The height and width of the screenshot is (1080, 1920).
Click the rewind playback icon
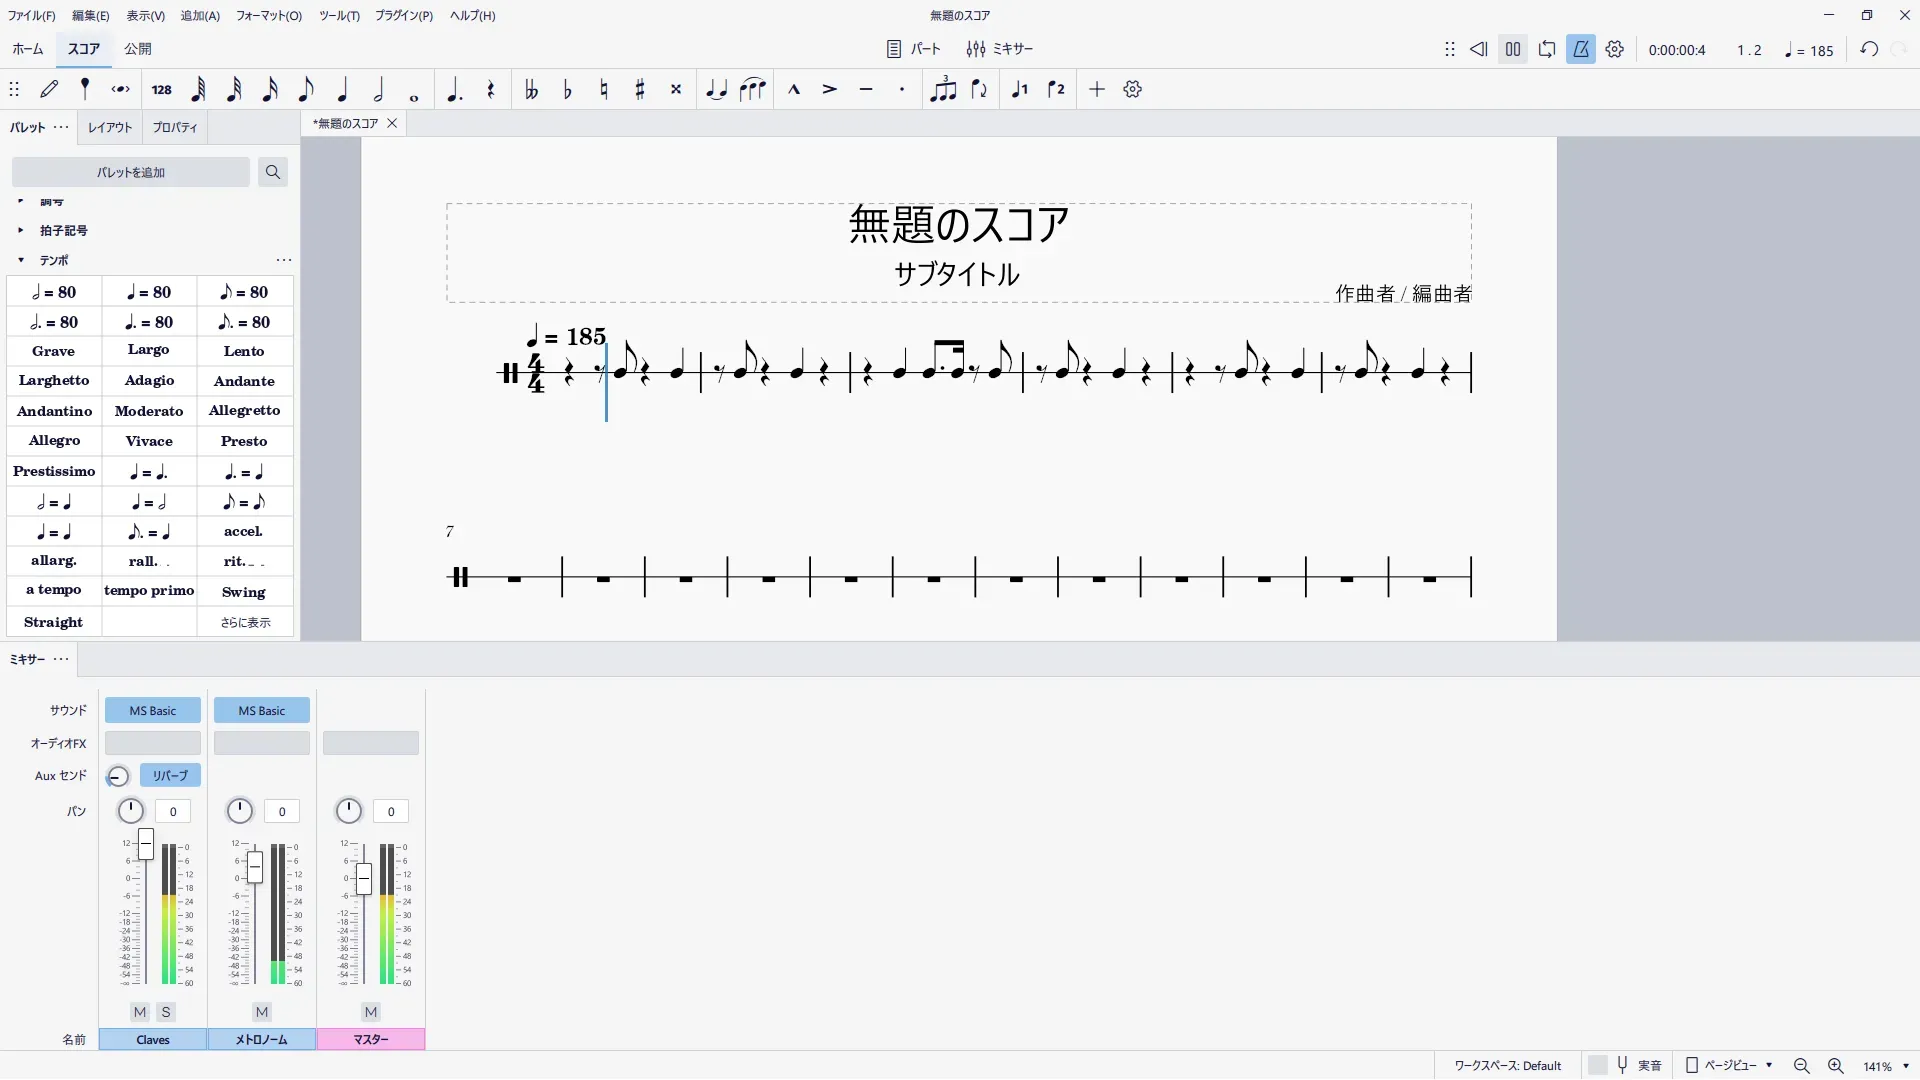tap(1478, 49)
